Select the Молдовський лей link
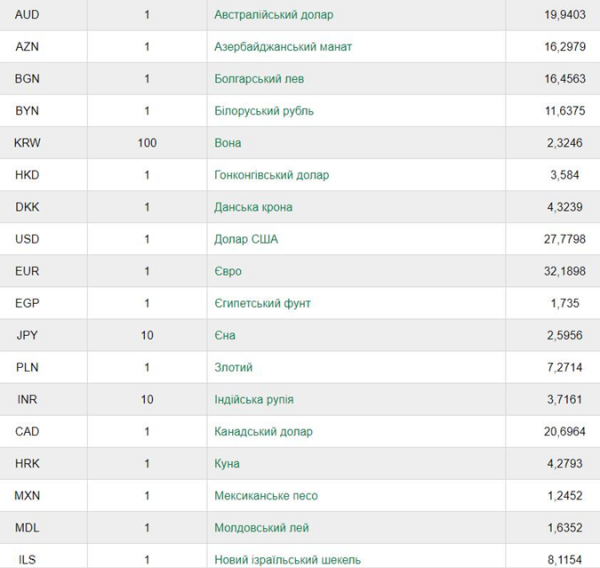The image size is (600, 568). [x=261, y=528]
